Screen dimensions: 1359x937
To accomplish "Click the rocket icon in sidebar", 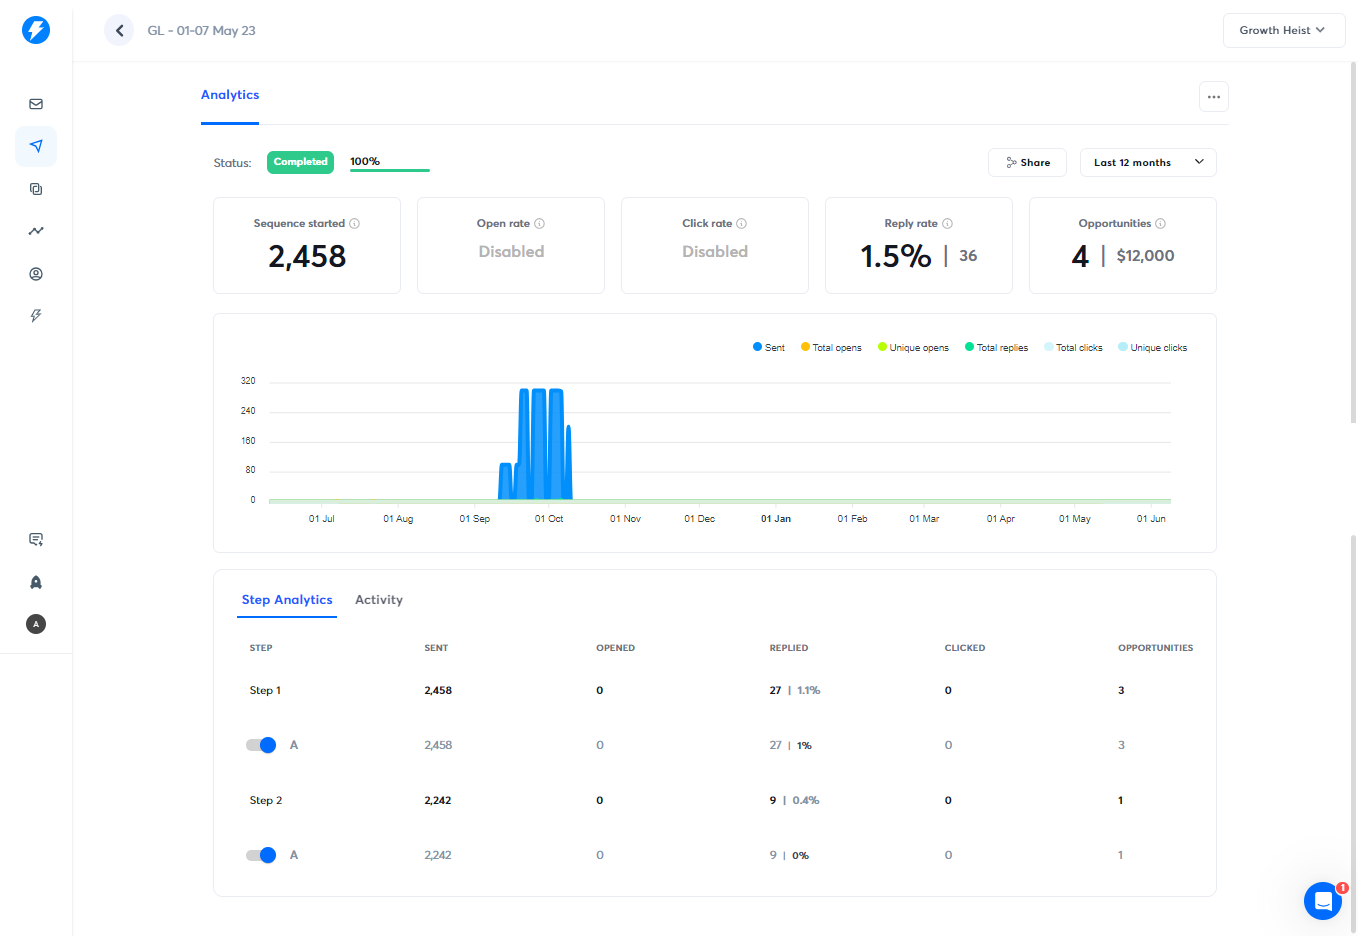I will pyautogui.click(x=36, y=582).
